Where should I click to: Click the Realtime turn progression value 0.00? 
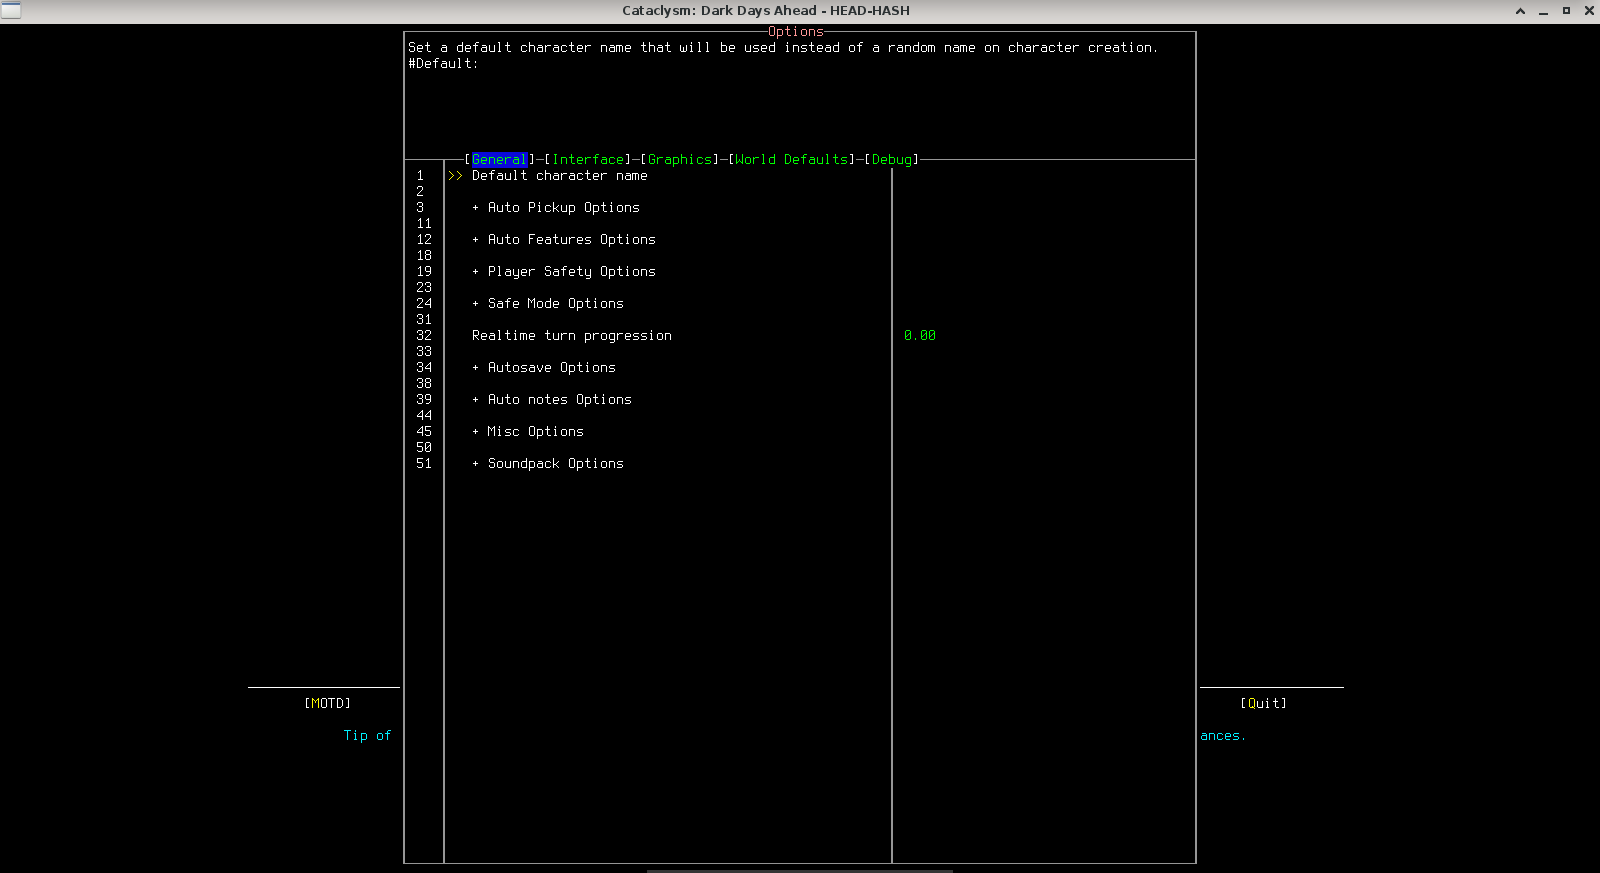(x=920, y=336)
